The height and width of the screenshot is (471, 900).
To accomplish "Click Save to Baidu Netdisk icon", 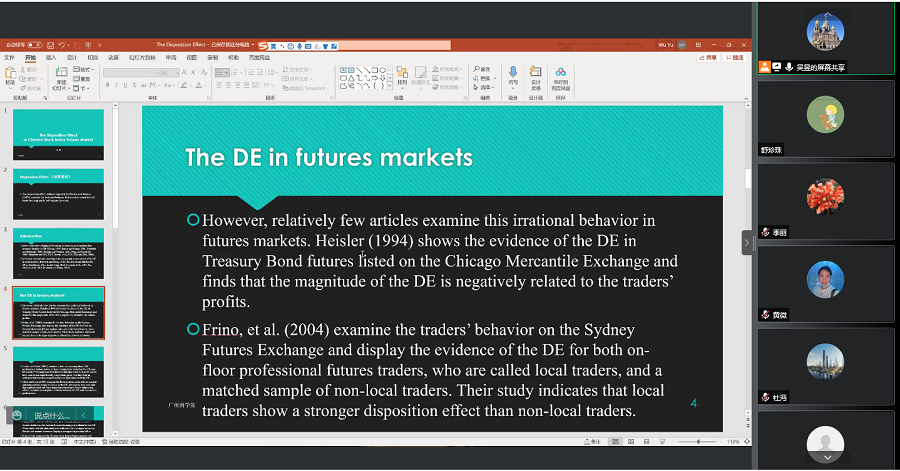I will (560, 77).
